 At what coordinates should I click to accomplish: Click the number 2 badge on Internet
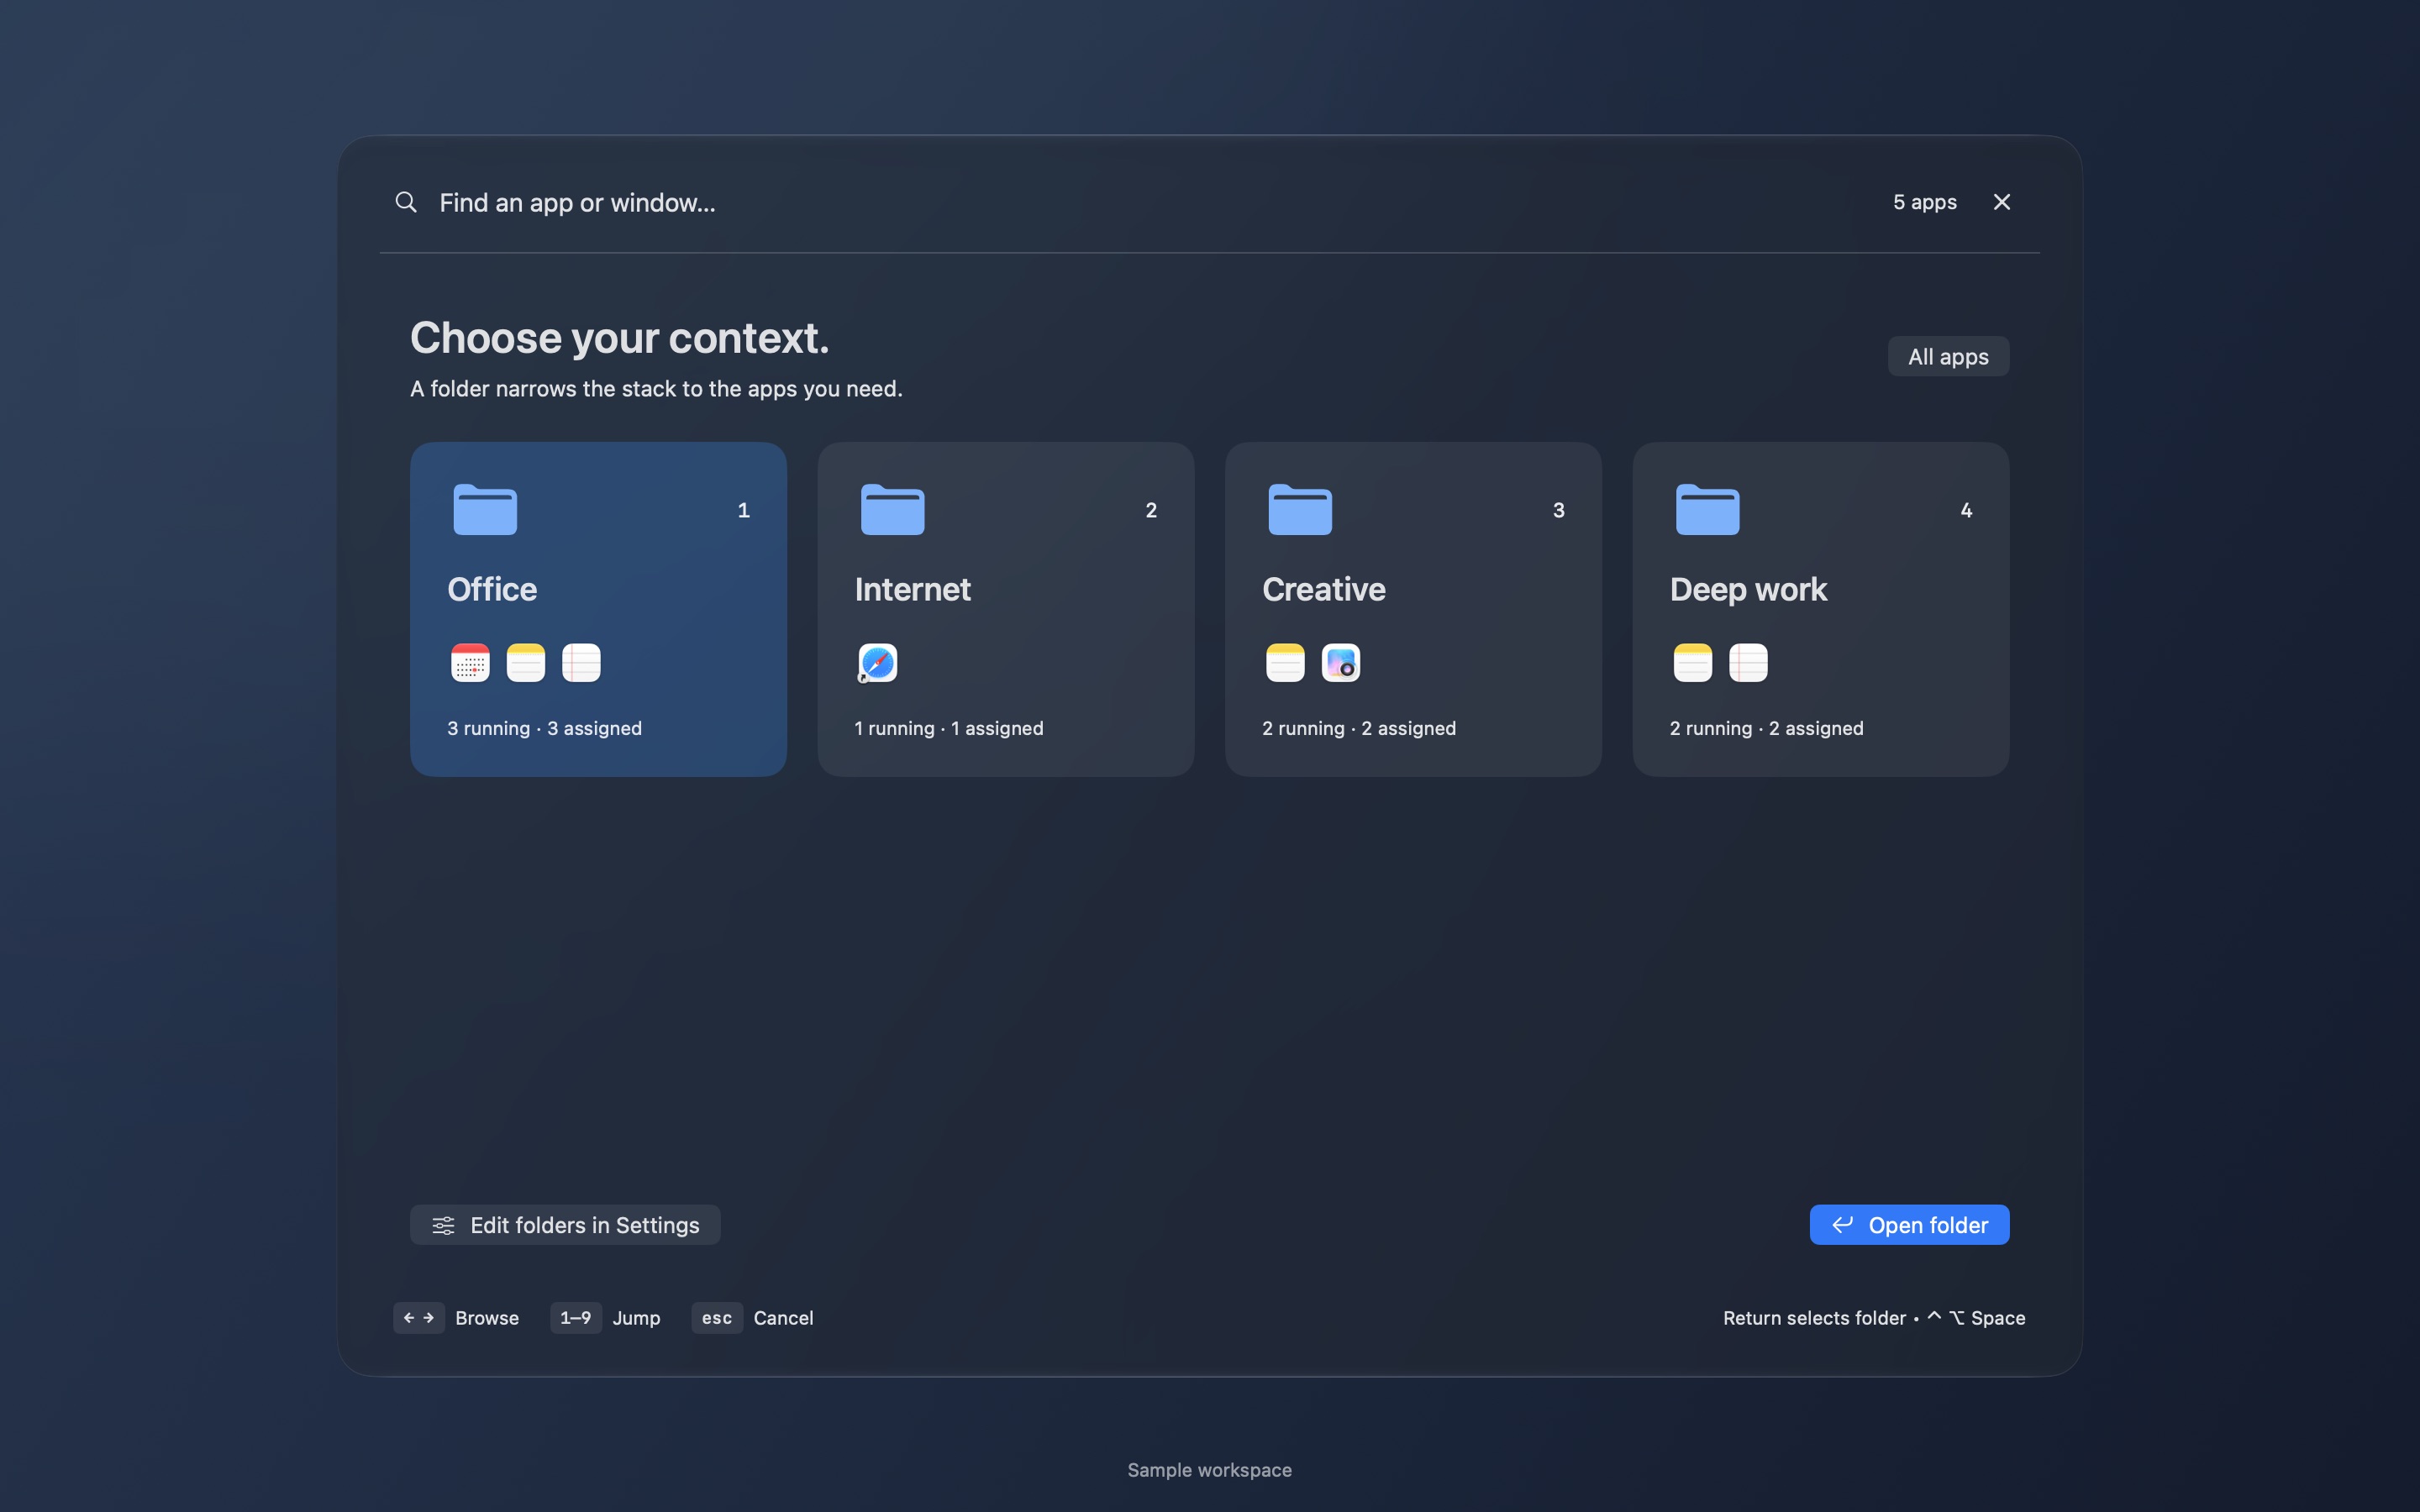1151,510
